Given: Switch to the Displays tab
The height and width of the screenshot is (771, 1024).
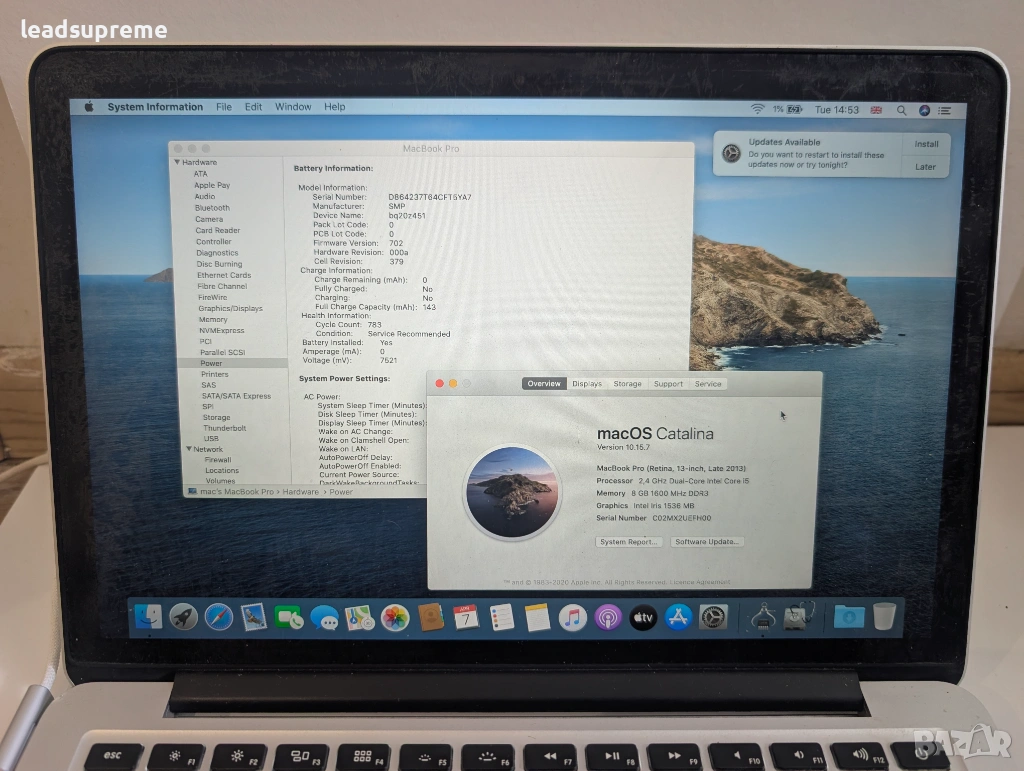Looking at the screenshot, I should click(x=587, y=384).
